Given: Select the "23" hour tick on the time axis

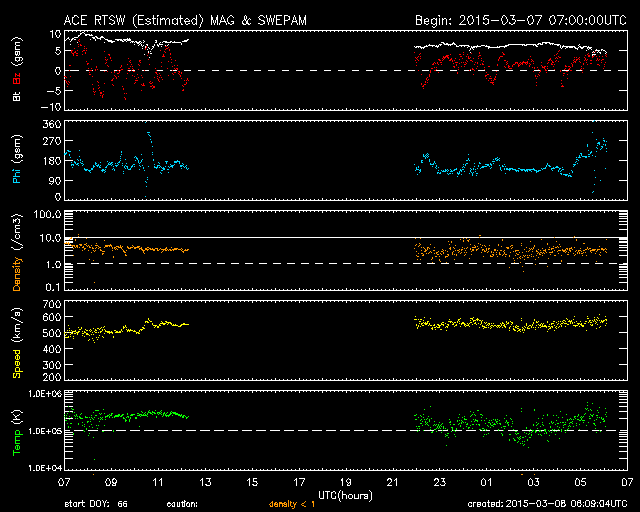Looking at the screenshot, I should pyautogui.click(x=440, y=483).
